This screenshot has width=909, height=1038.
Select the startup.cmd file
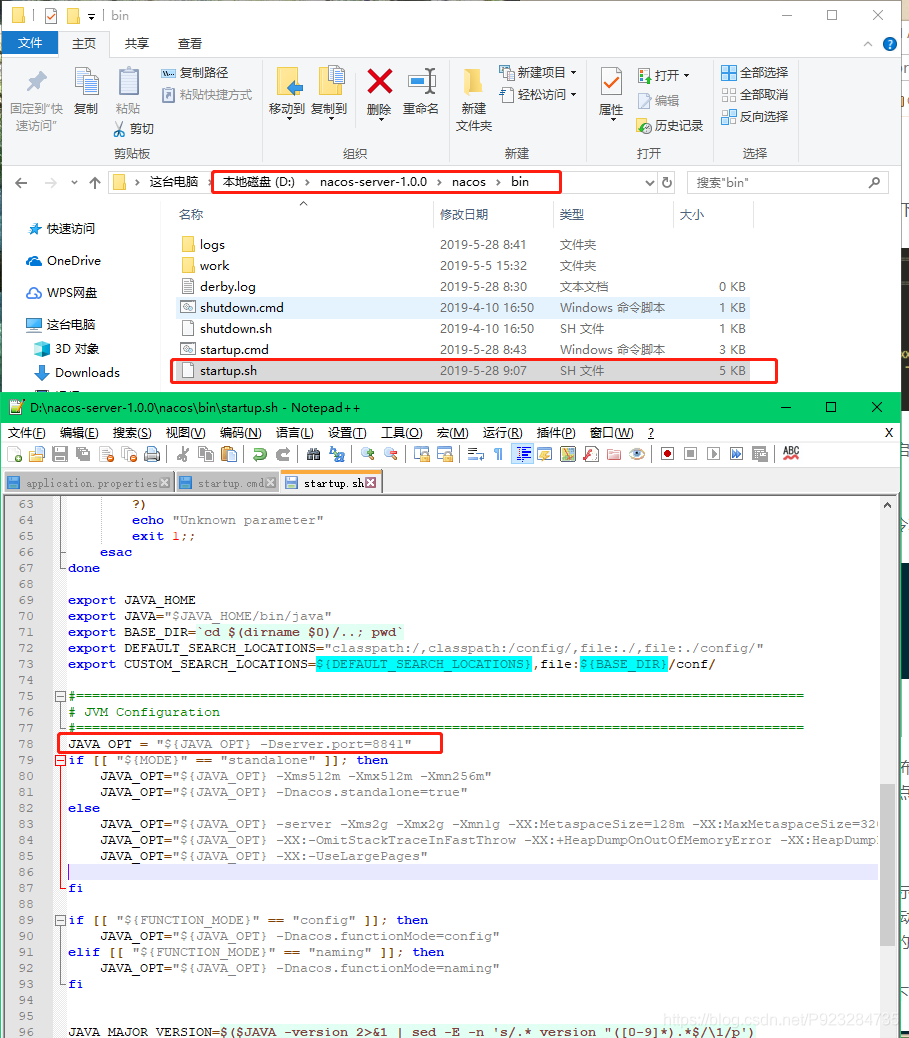pyautogui.click(x=234, y=350)
